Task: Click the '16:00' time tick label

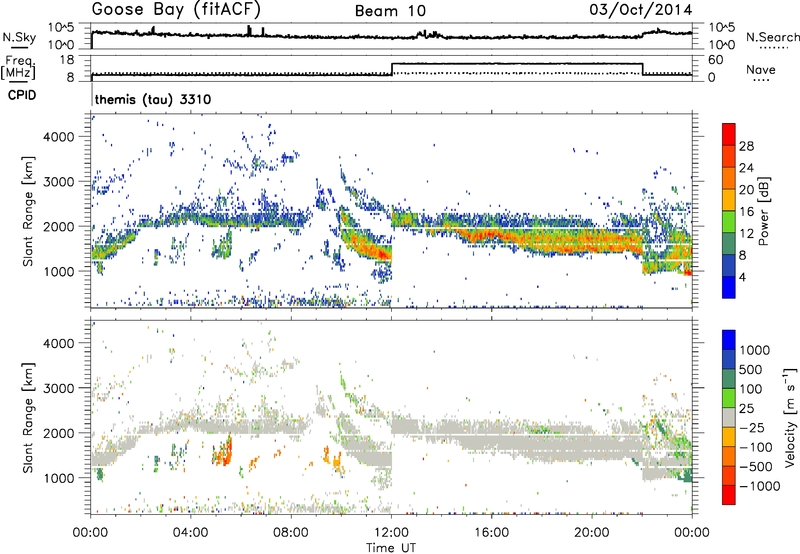Action: [x=491, y=532]
